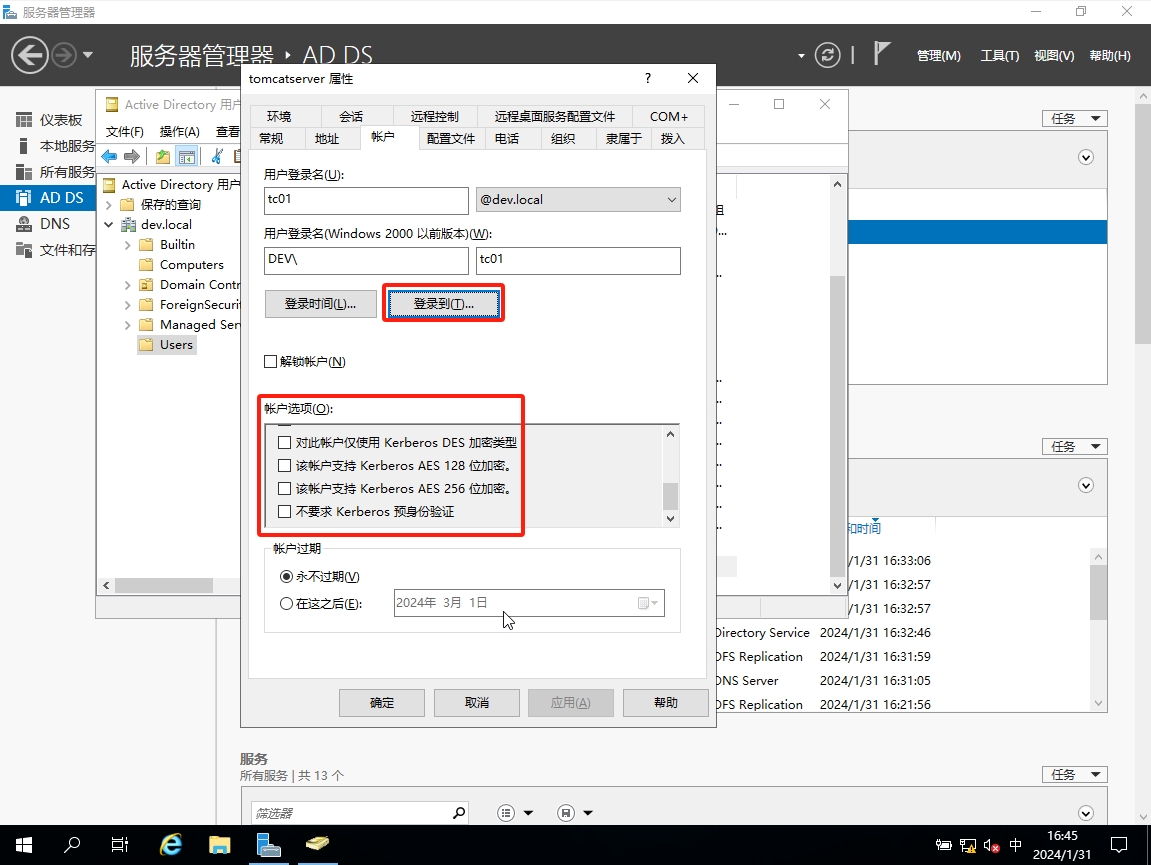Click the 登录时间(L)... button
Image resolution: width=1151 pixels, height=865 pixels.
point(320,304)
